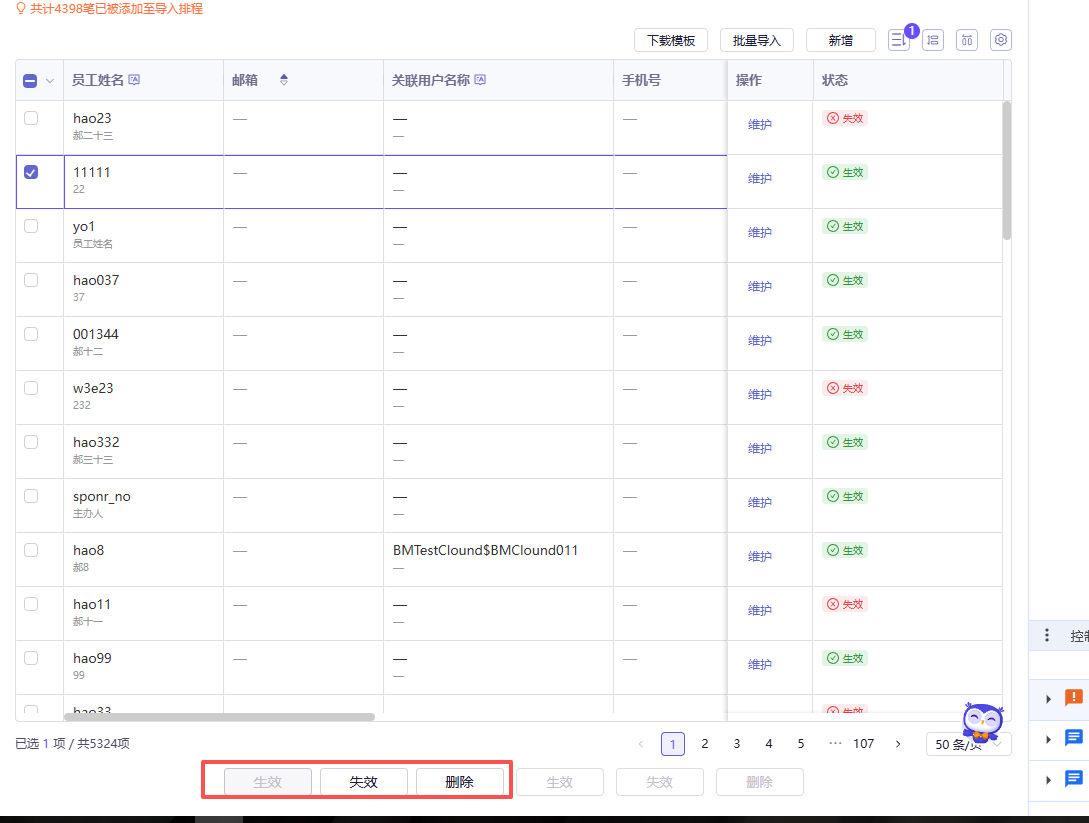This screenshot has width=1089, height=823.
Task: Click the owl assistant mascot icon
Action: click(981, 722)
